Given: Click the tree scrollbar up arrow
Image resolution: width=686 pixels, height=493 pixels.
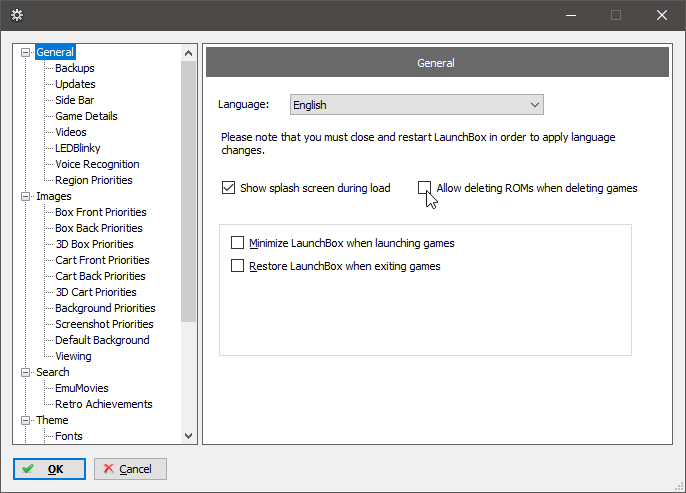Looking at the screenshot, I should coord(189,53).
